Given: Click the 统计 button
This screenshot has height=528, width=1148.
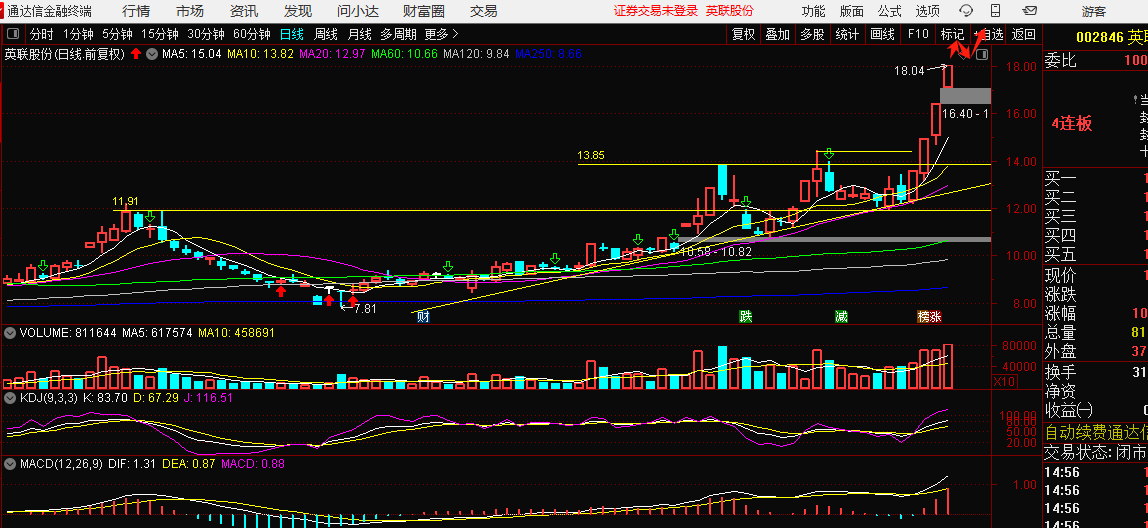Looking at the screenshot, I should [847, 34].
